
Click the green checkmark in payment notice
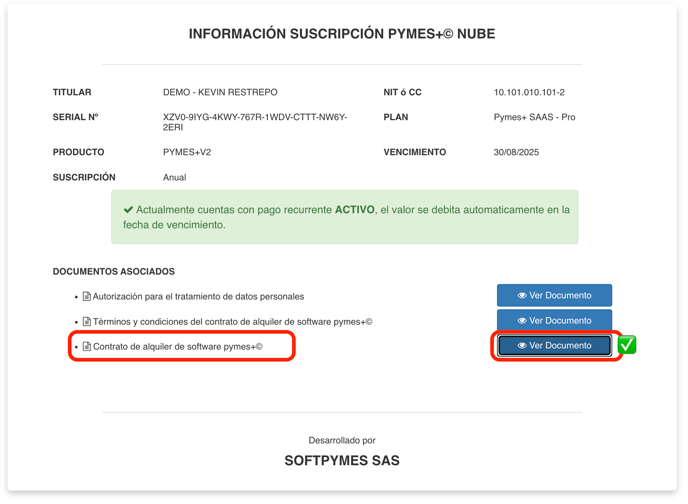pos(128,210)
